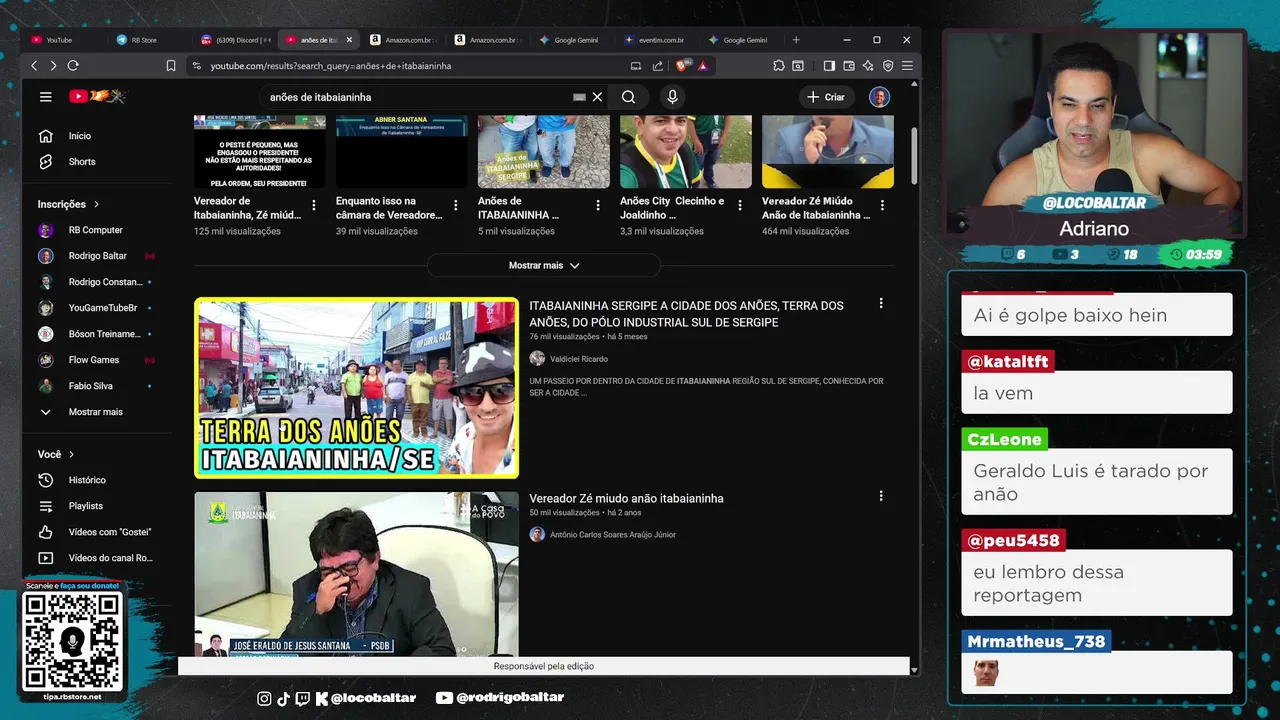Open options menu for Anões City Clecinho short

point(740,205)
